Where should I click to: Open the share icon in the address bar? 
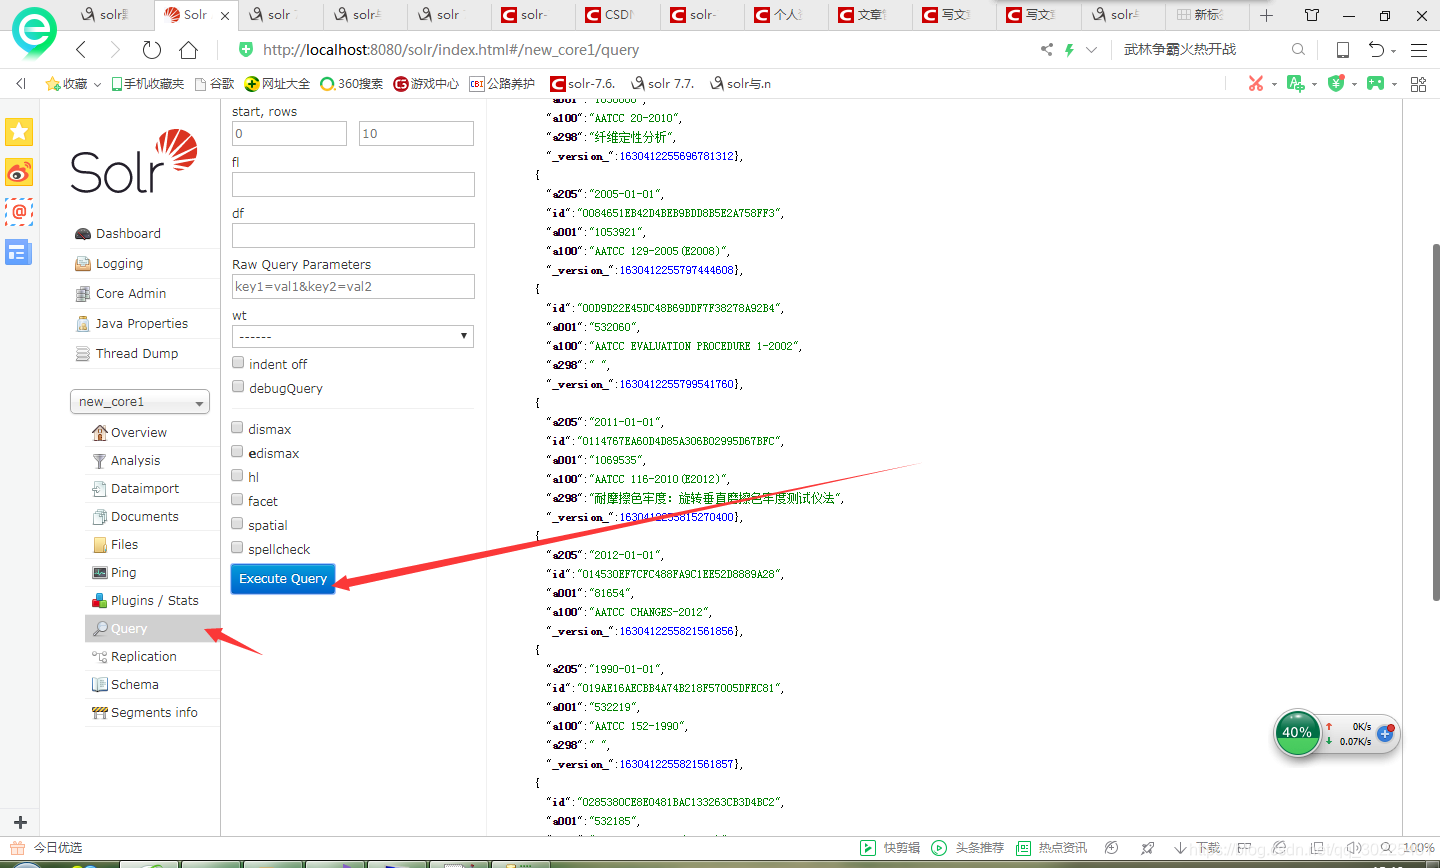tap(1047, 49)
